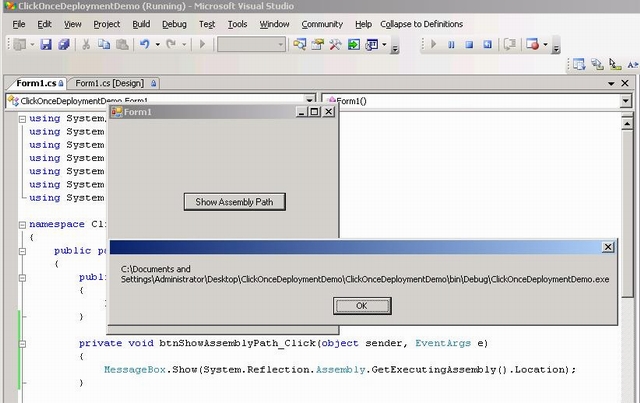Click the Continue debug play icon
640x403 pixels.
coord(433,44)
